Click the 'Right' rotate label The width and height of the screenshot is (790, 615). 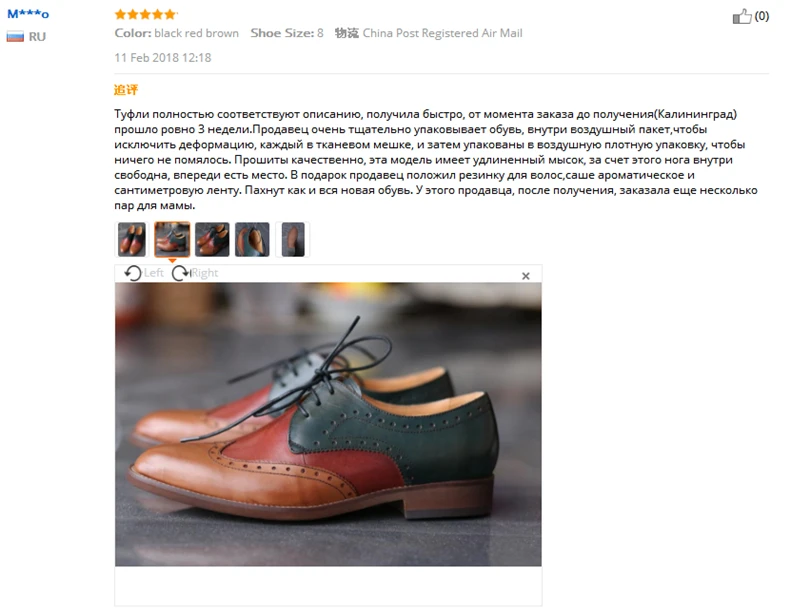coord(204,273)
